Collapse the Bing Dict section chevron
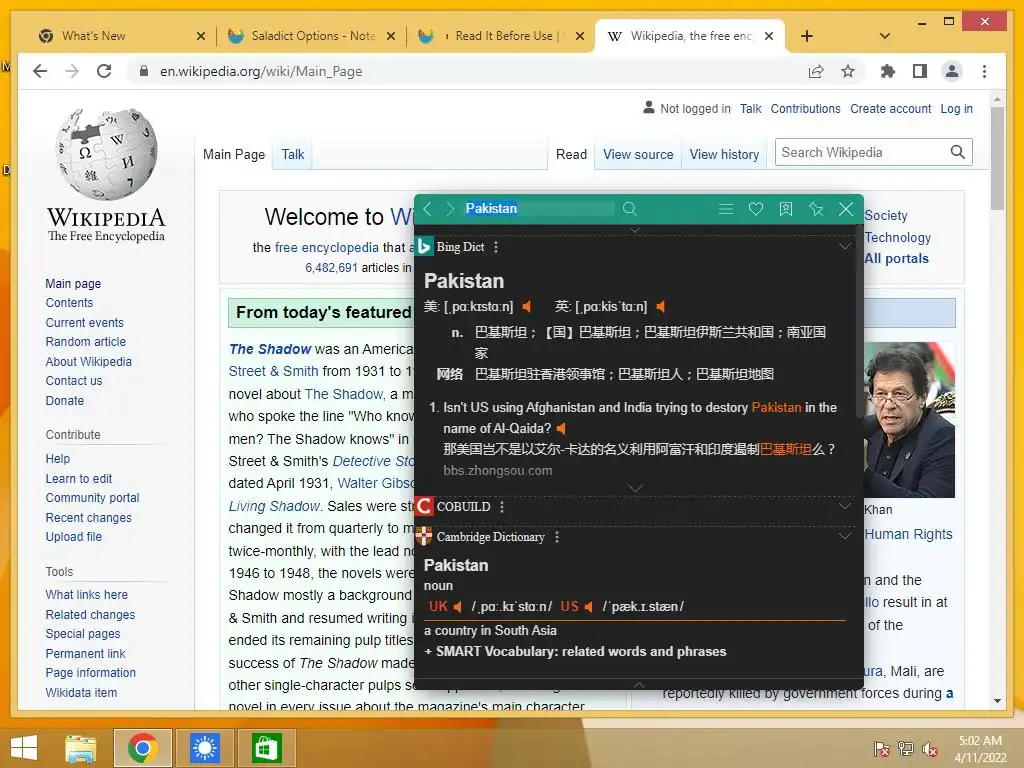The height and width of the screenshot is (768, 1024). click(x=845, y=246)
